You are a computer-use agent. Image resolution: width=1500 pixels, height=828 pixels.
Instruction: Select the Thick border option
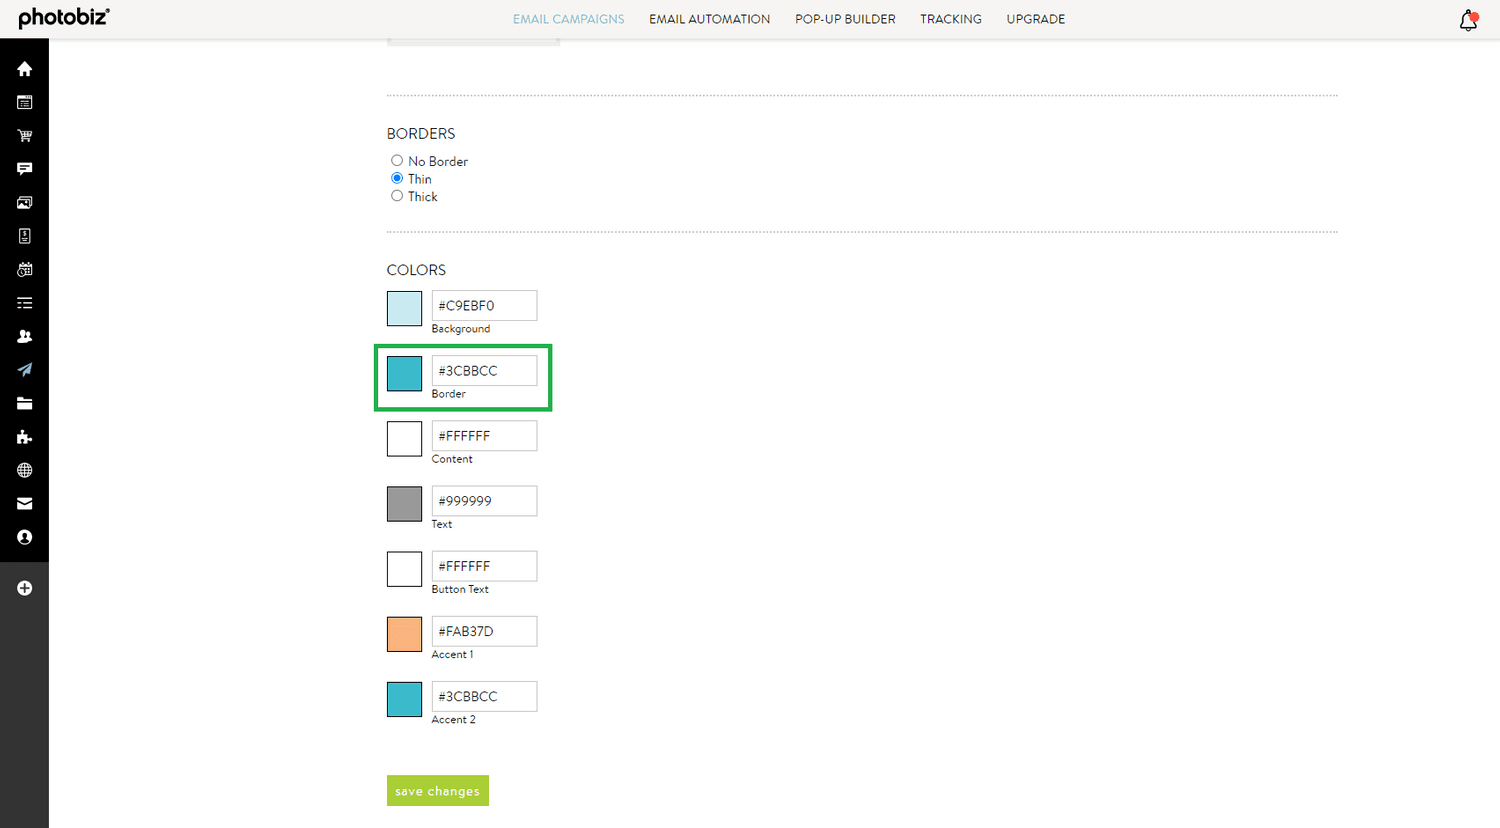397,195
